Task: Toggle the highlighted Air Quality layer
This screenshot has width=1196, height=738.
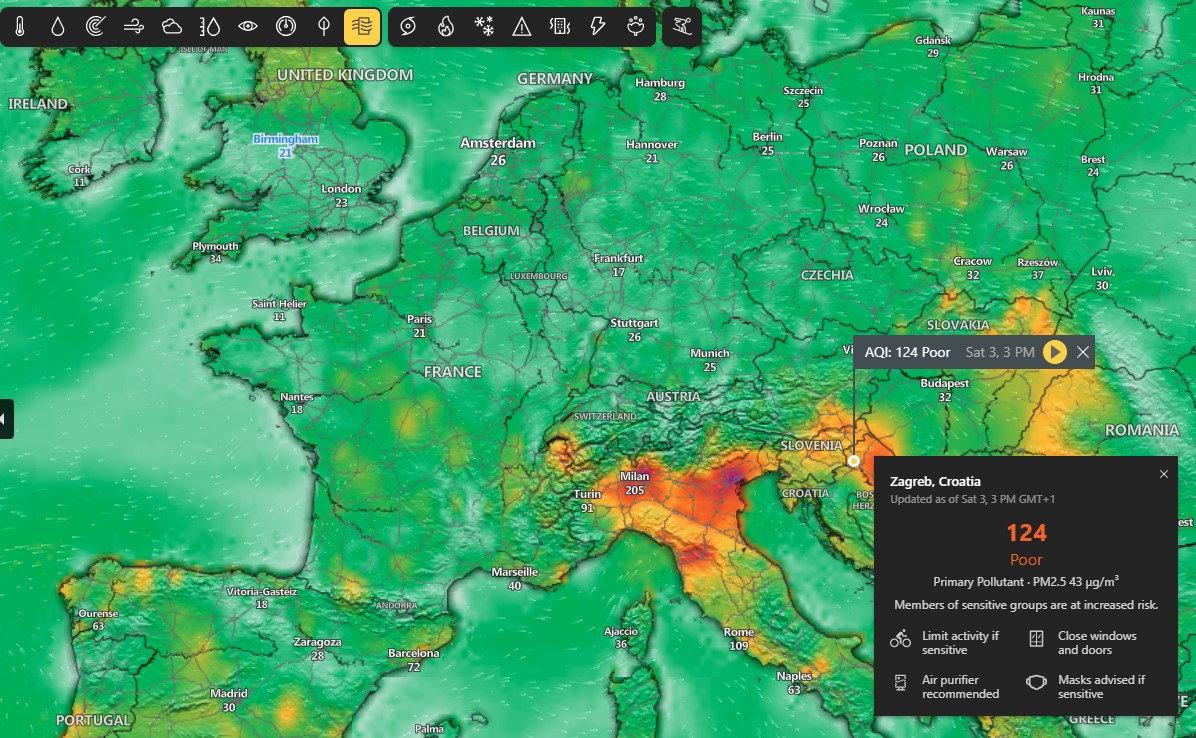Action: [362, 27]
